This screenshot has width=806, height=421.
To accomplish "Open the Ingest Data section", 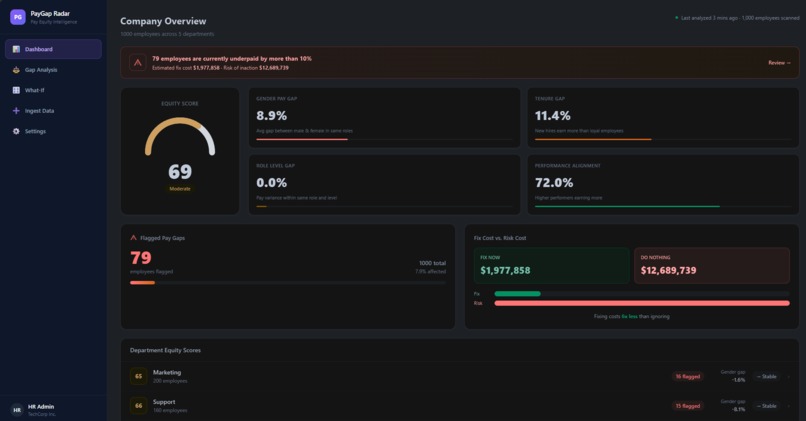I will pyautogui.click(x=53, y=111).
